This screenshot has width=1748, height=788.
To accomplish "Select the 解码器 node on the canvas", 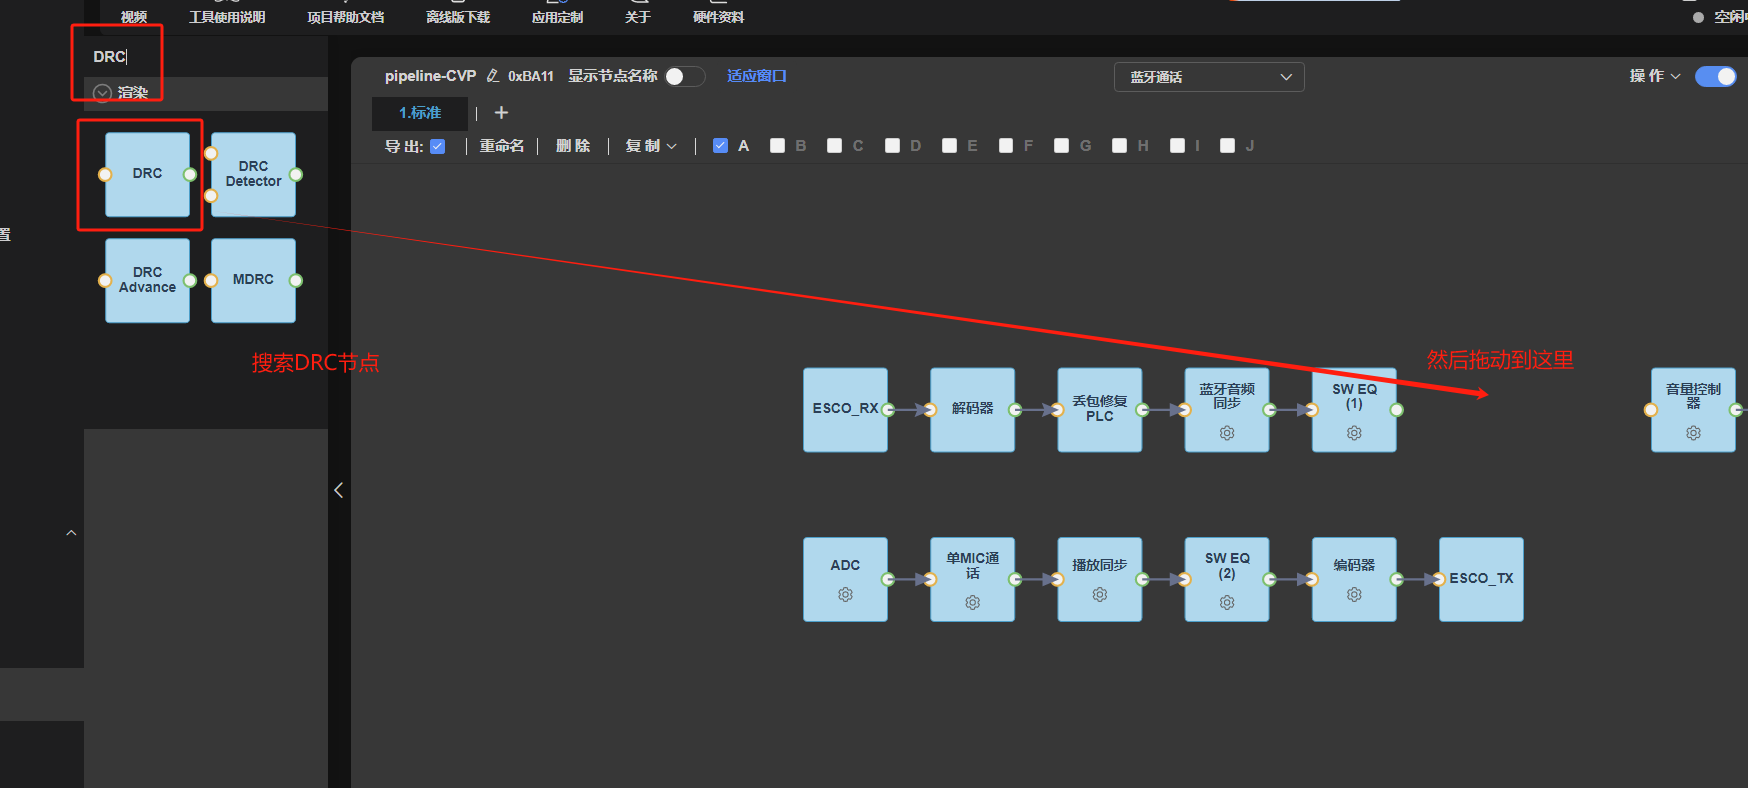I will click(x=972, y=410).
